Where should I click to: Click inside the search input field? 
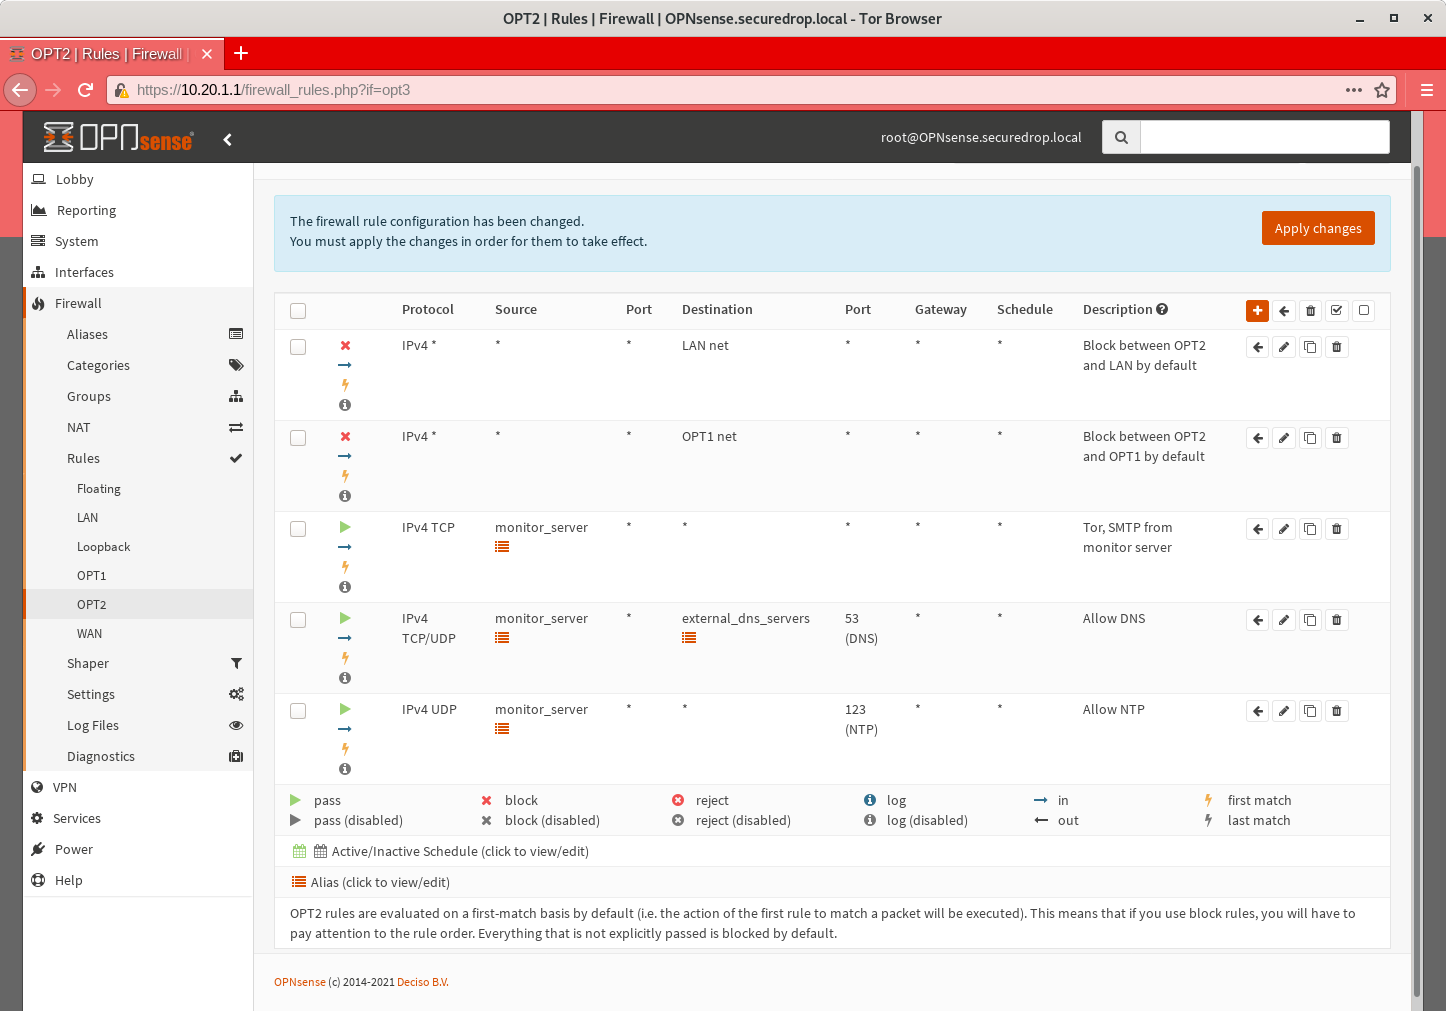[1264, 137]
